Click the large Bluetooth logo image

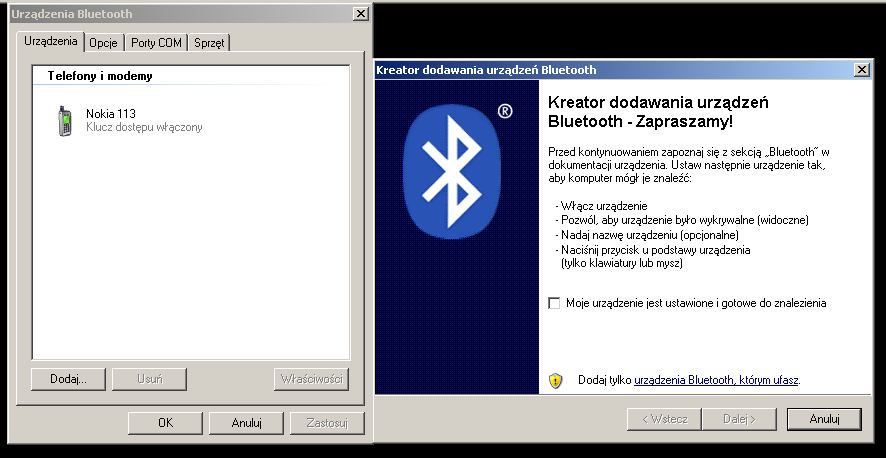[x=452, y=171]
